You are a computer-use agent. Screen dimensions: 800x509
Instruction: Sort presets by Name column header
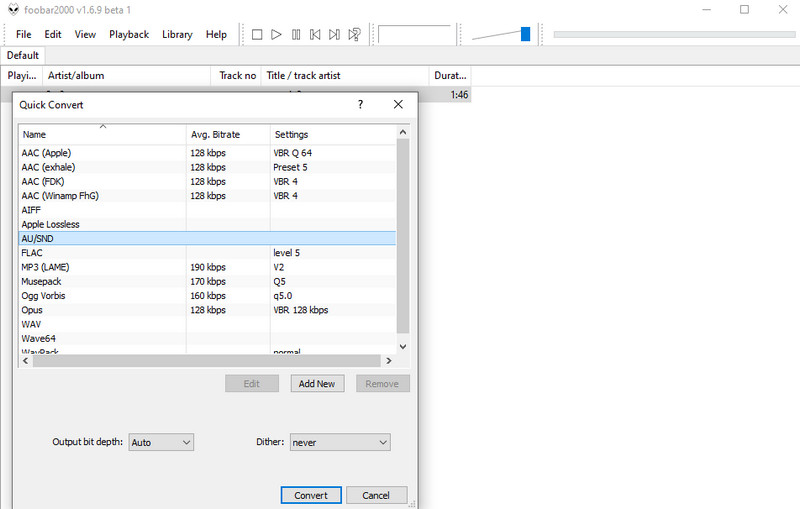(x=100, y=134)
